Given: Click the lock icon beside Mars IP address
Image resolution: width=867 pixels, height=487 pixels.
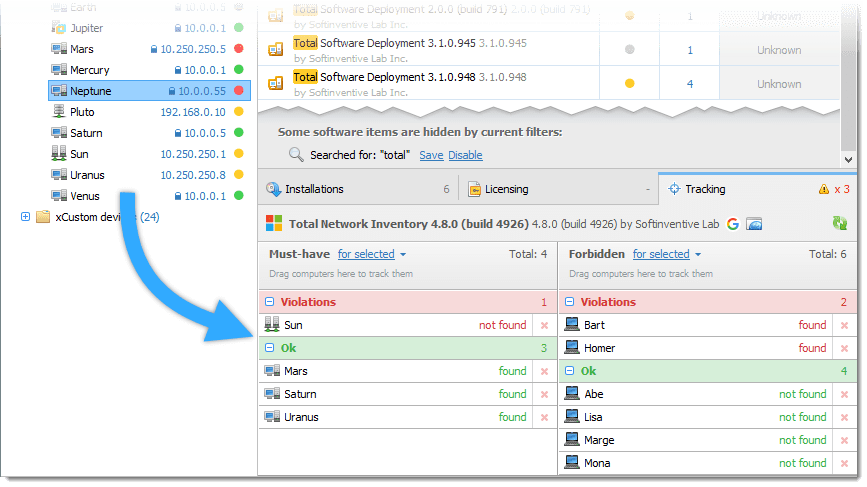Looking at the screenshot, I should coord(154,49).
